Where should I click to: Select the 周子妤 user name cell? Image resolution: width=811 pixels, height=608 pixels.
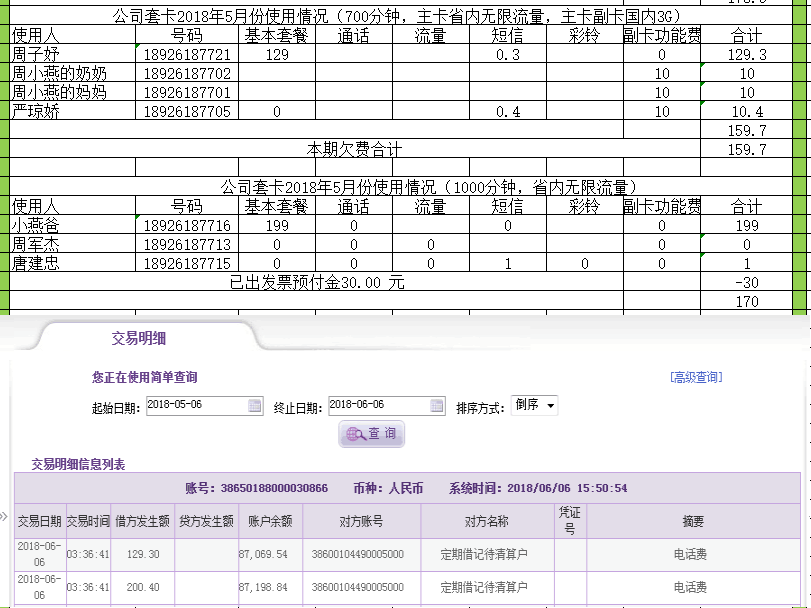72,55
